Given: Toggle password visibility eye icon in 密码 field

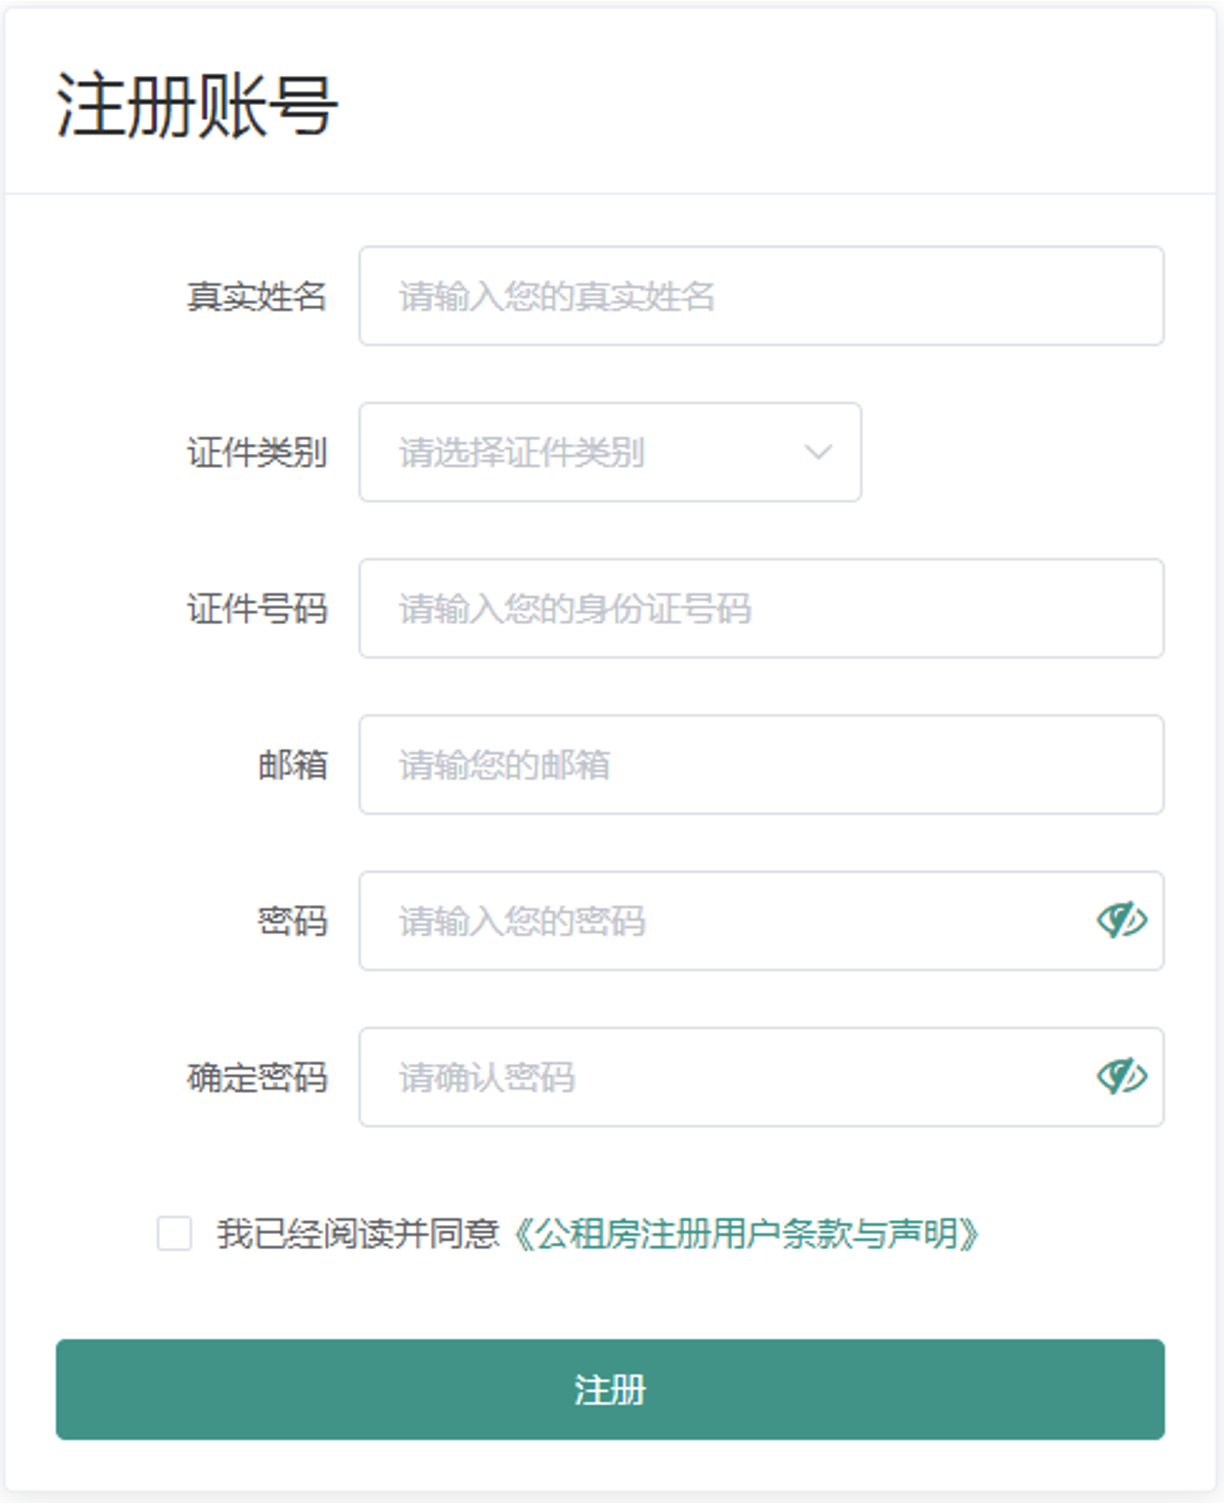Looking at the screenshot, I should [x=1121, y=920].
